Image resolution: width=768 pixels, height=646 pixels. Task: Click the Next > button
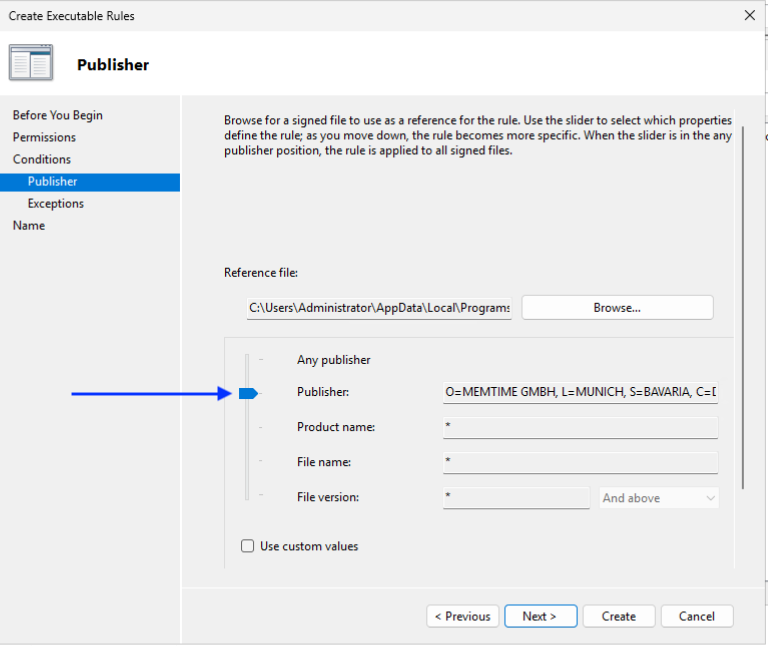coord(540,616)
